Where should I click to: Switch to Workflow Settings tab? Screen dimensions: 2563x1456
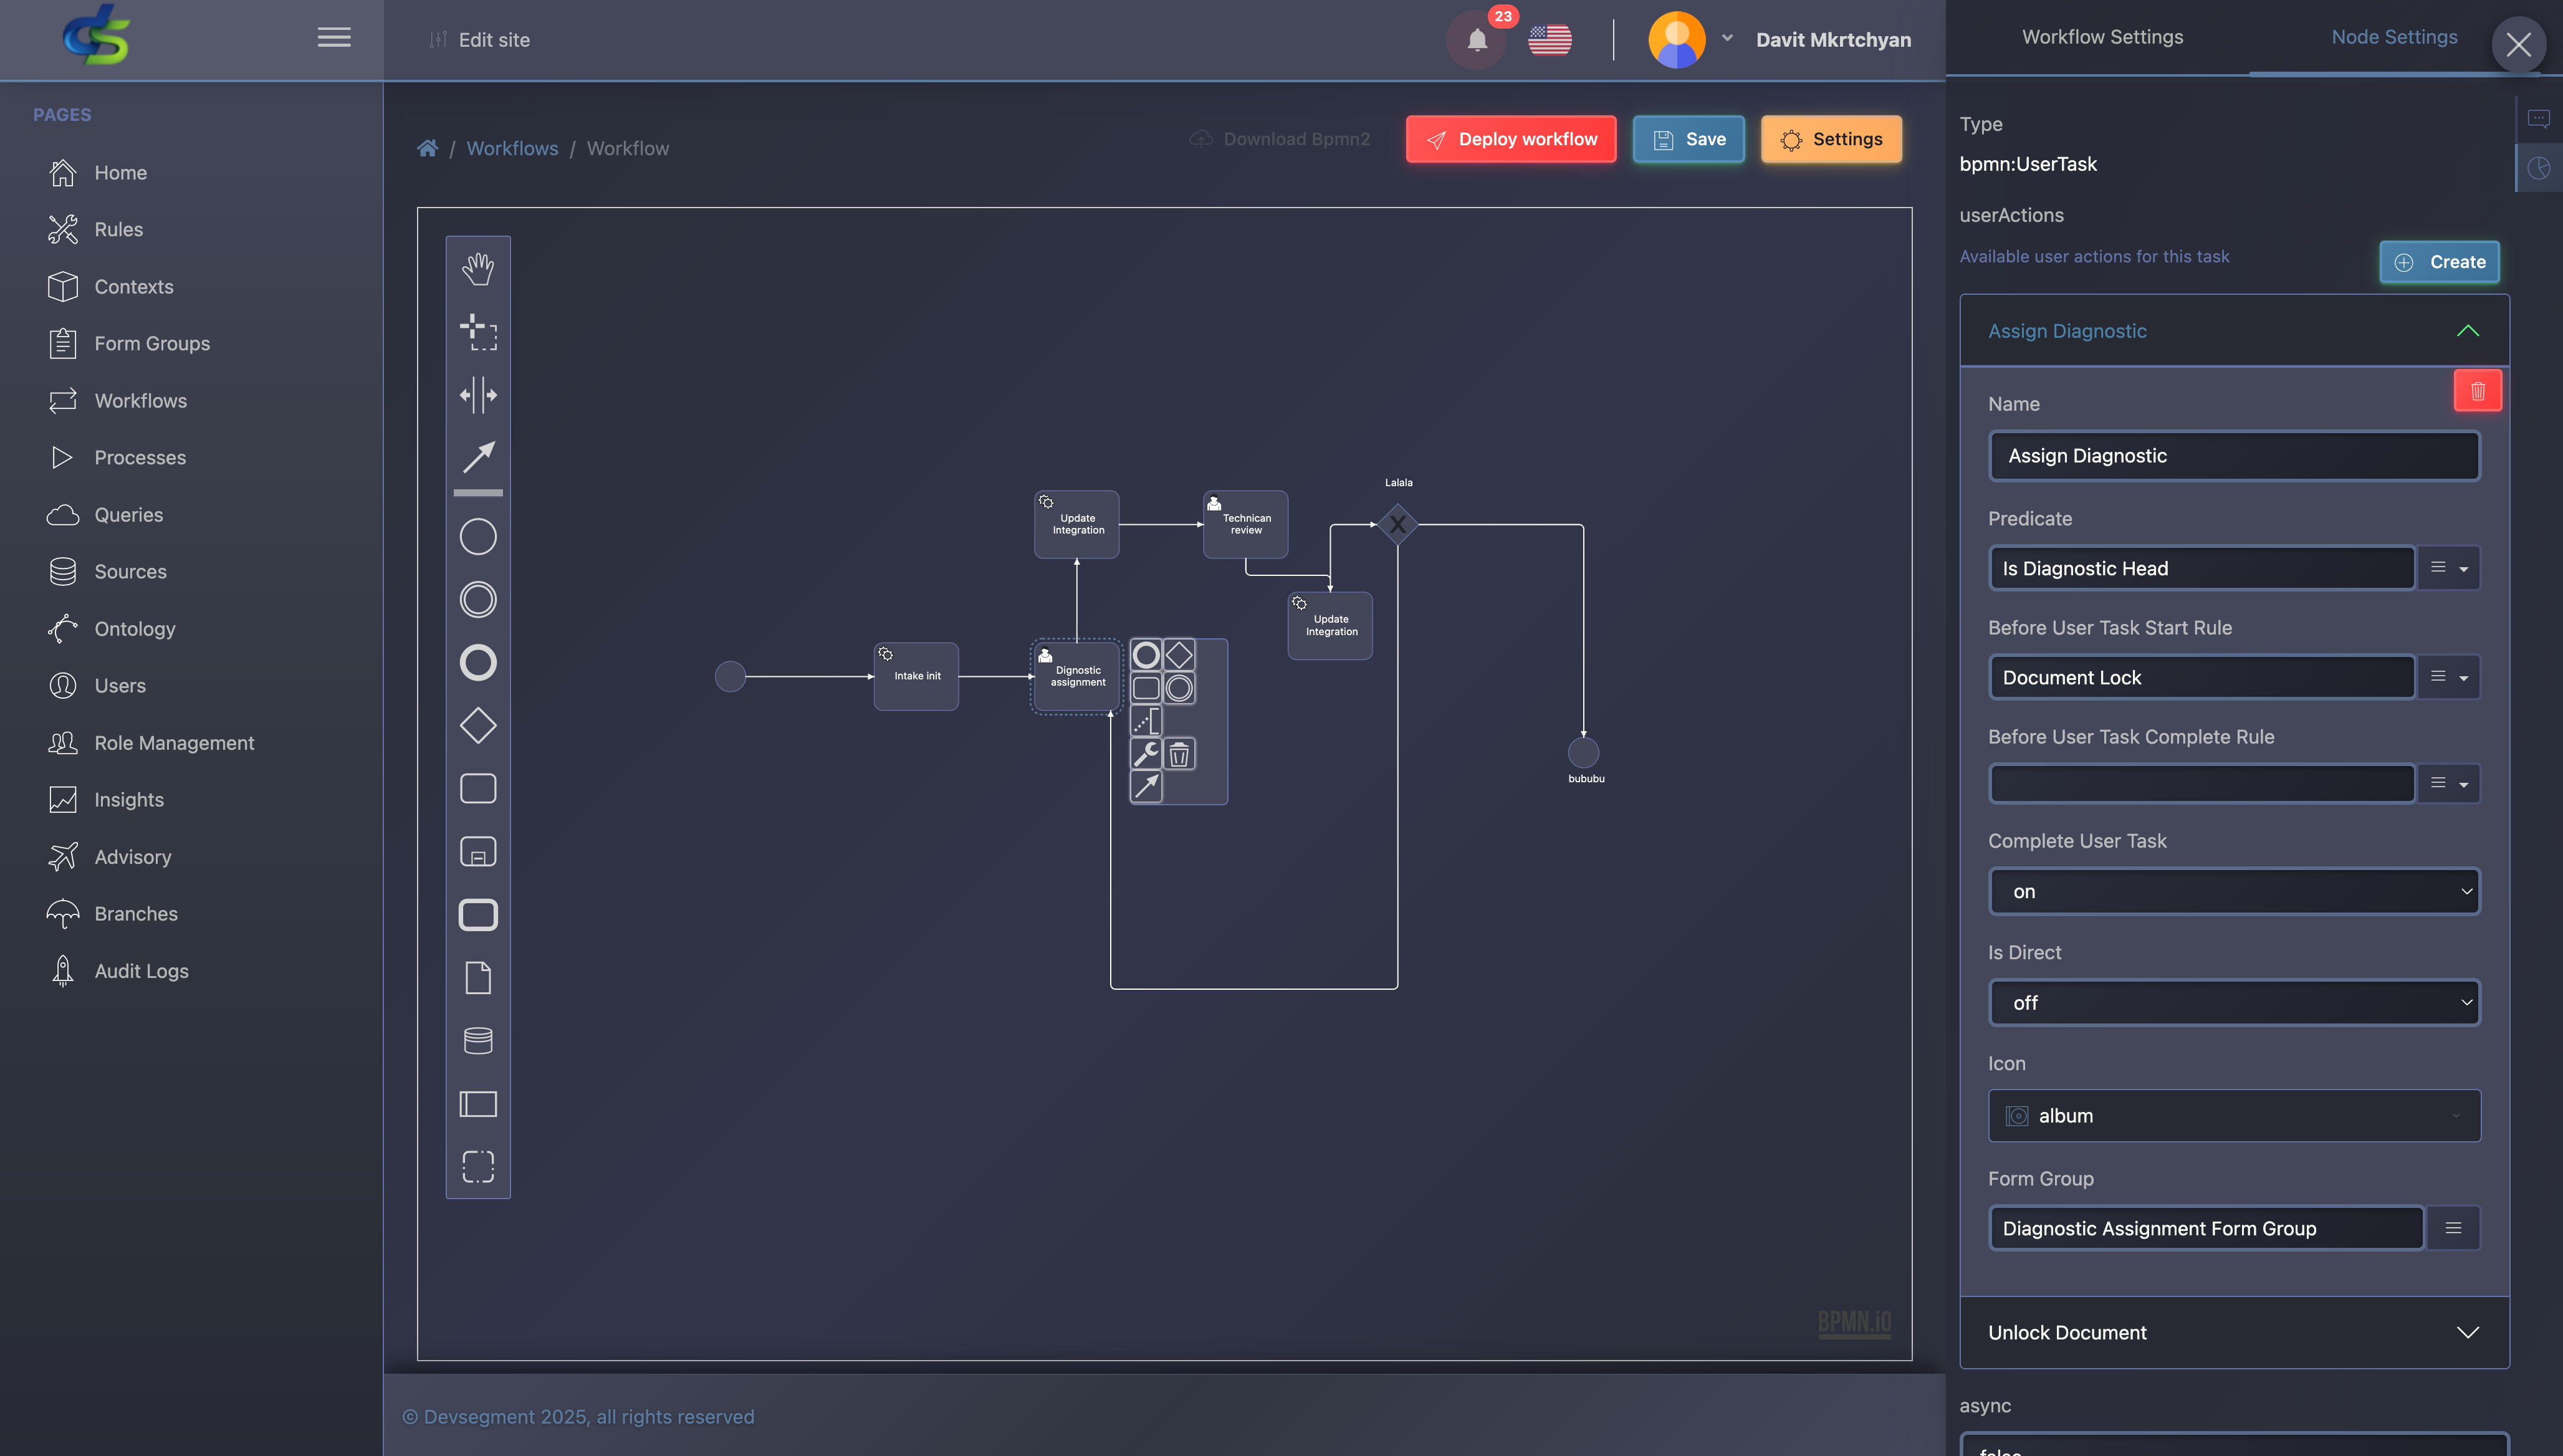2102,37
